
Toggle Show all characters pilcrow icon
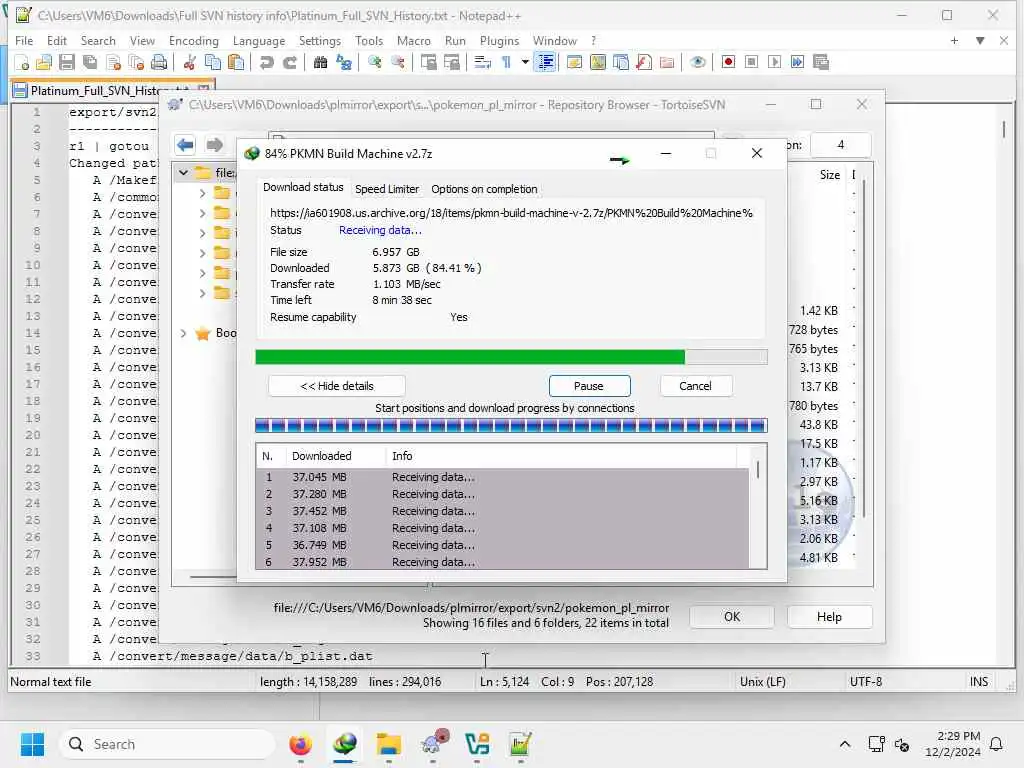click(506, 63)
